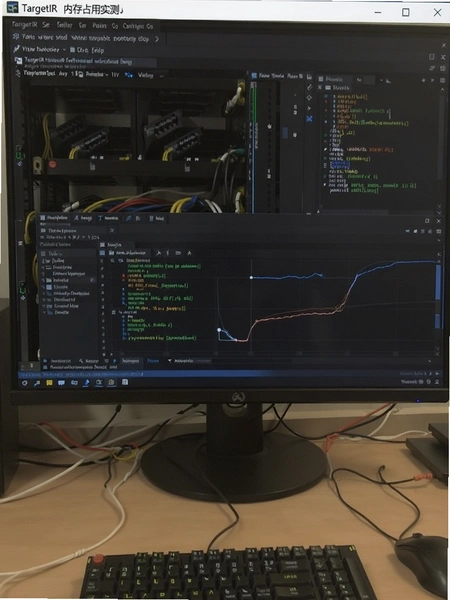Select the diamond shape icon in vertical toolbar
The image size is (450, 600).
(309, 98)
